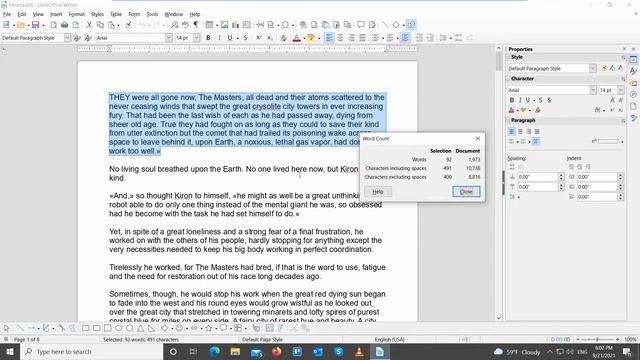Expand the sidebar Arial font dropdown

pyautogui.click(x=593, y=90)
